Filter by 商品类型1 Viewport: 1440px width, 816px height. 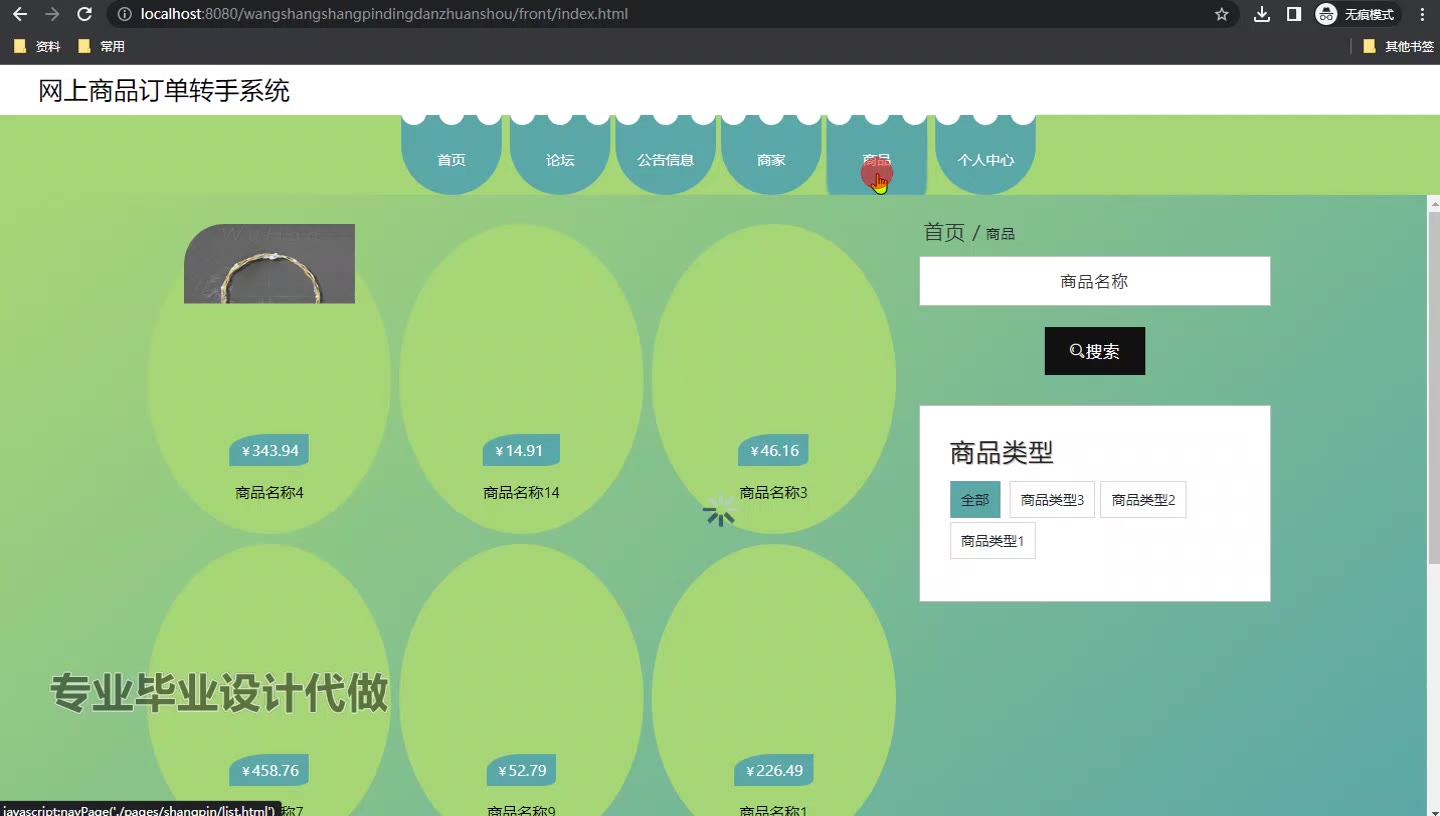992,541
